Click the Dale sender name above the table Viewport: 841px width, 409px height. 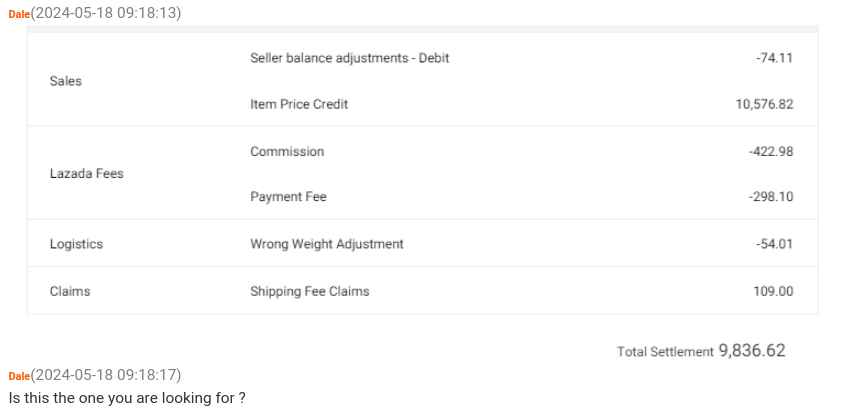click(x=19, y=13)
